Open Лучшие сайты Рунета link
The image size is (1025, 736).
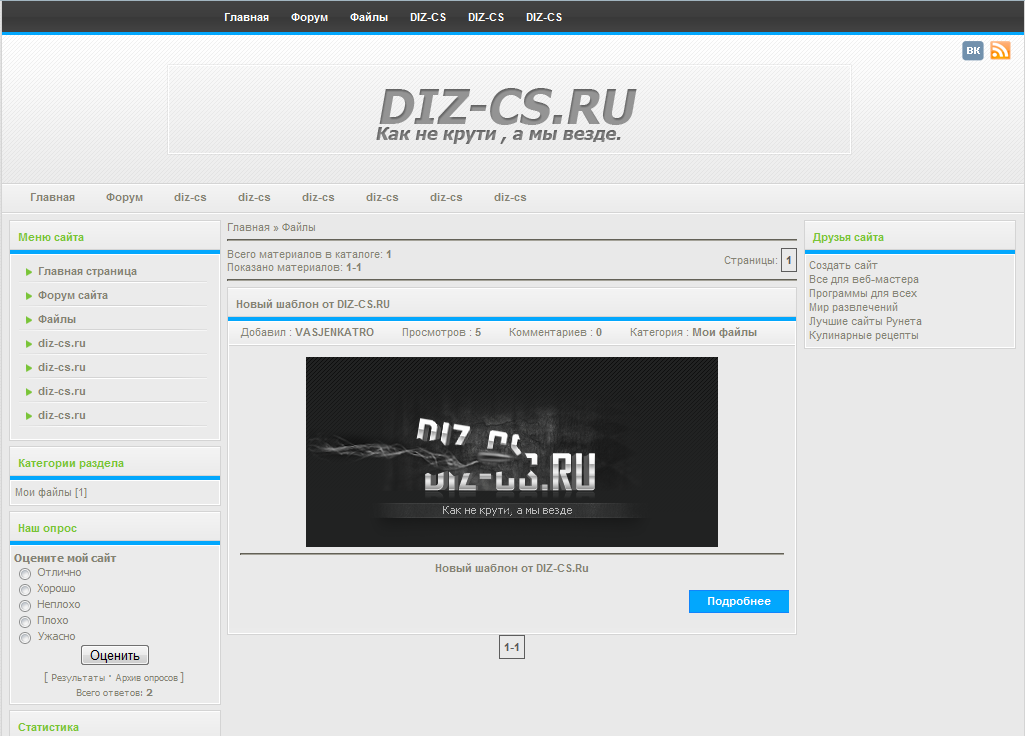[865, 321]
